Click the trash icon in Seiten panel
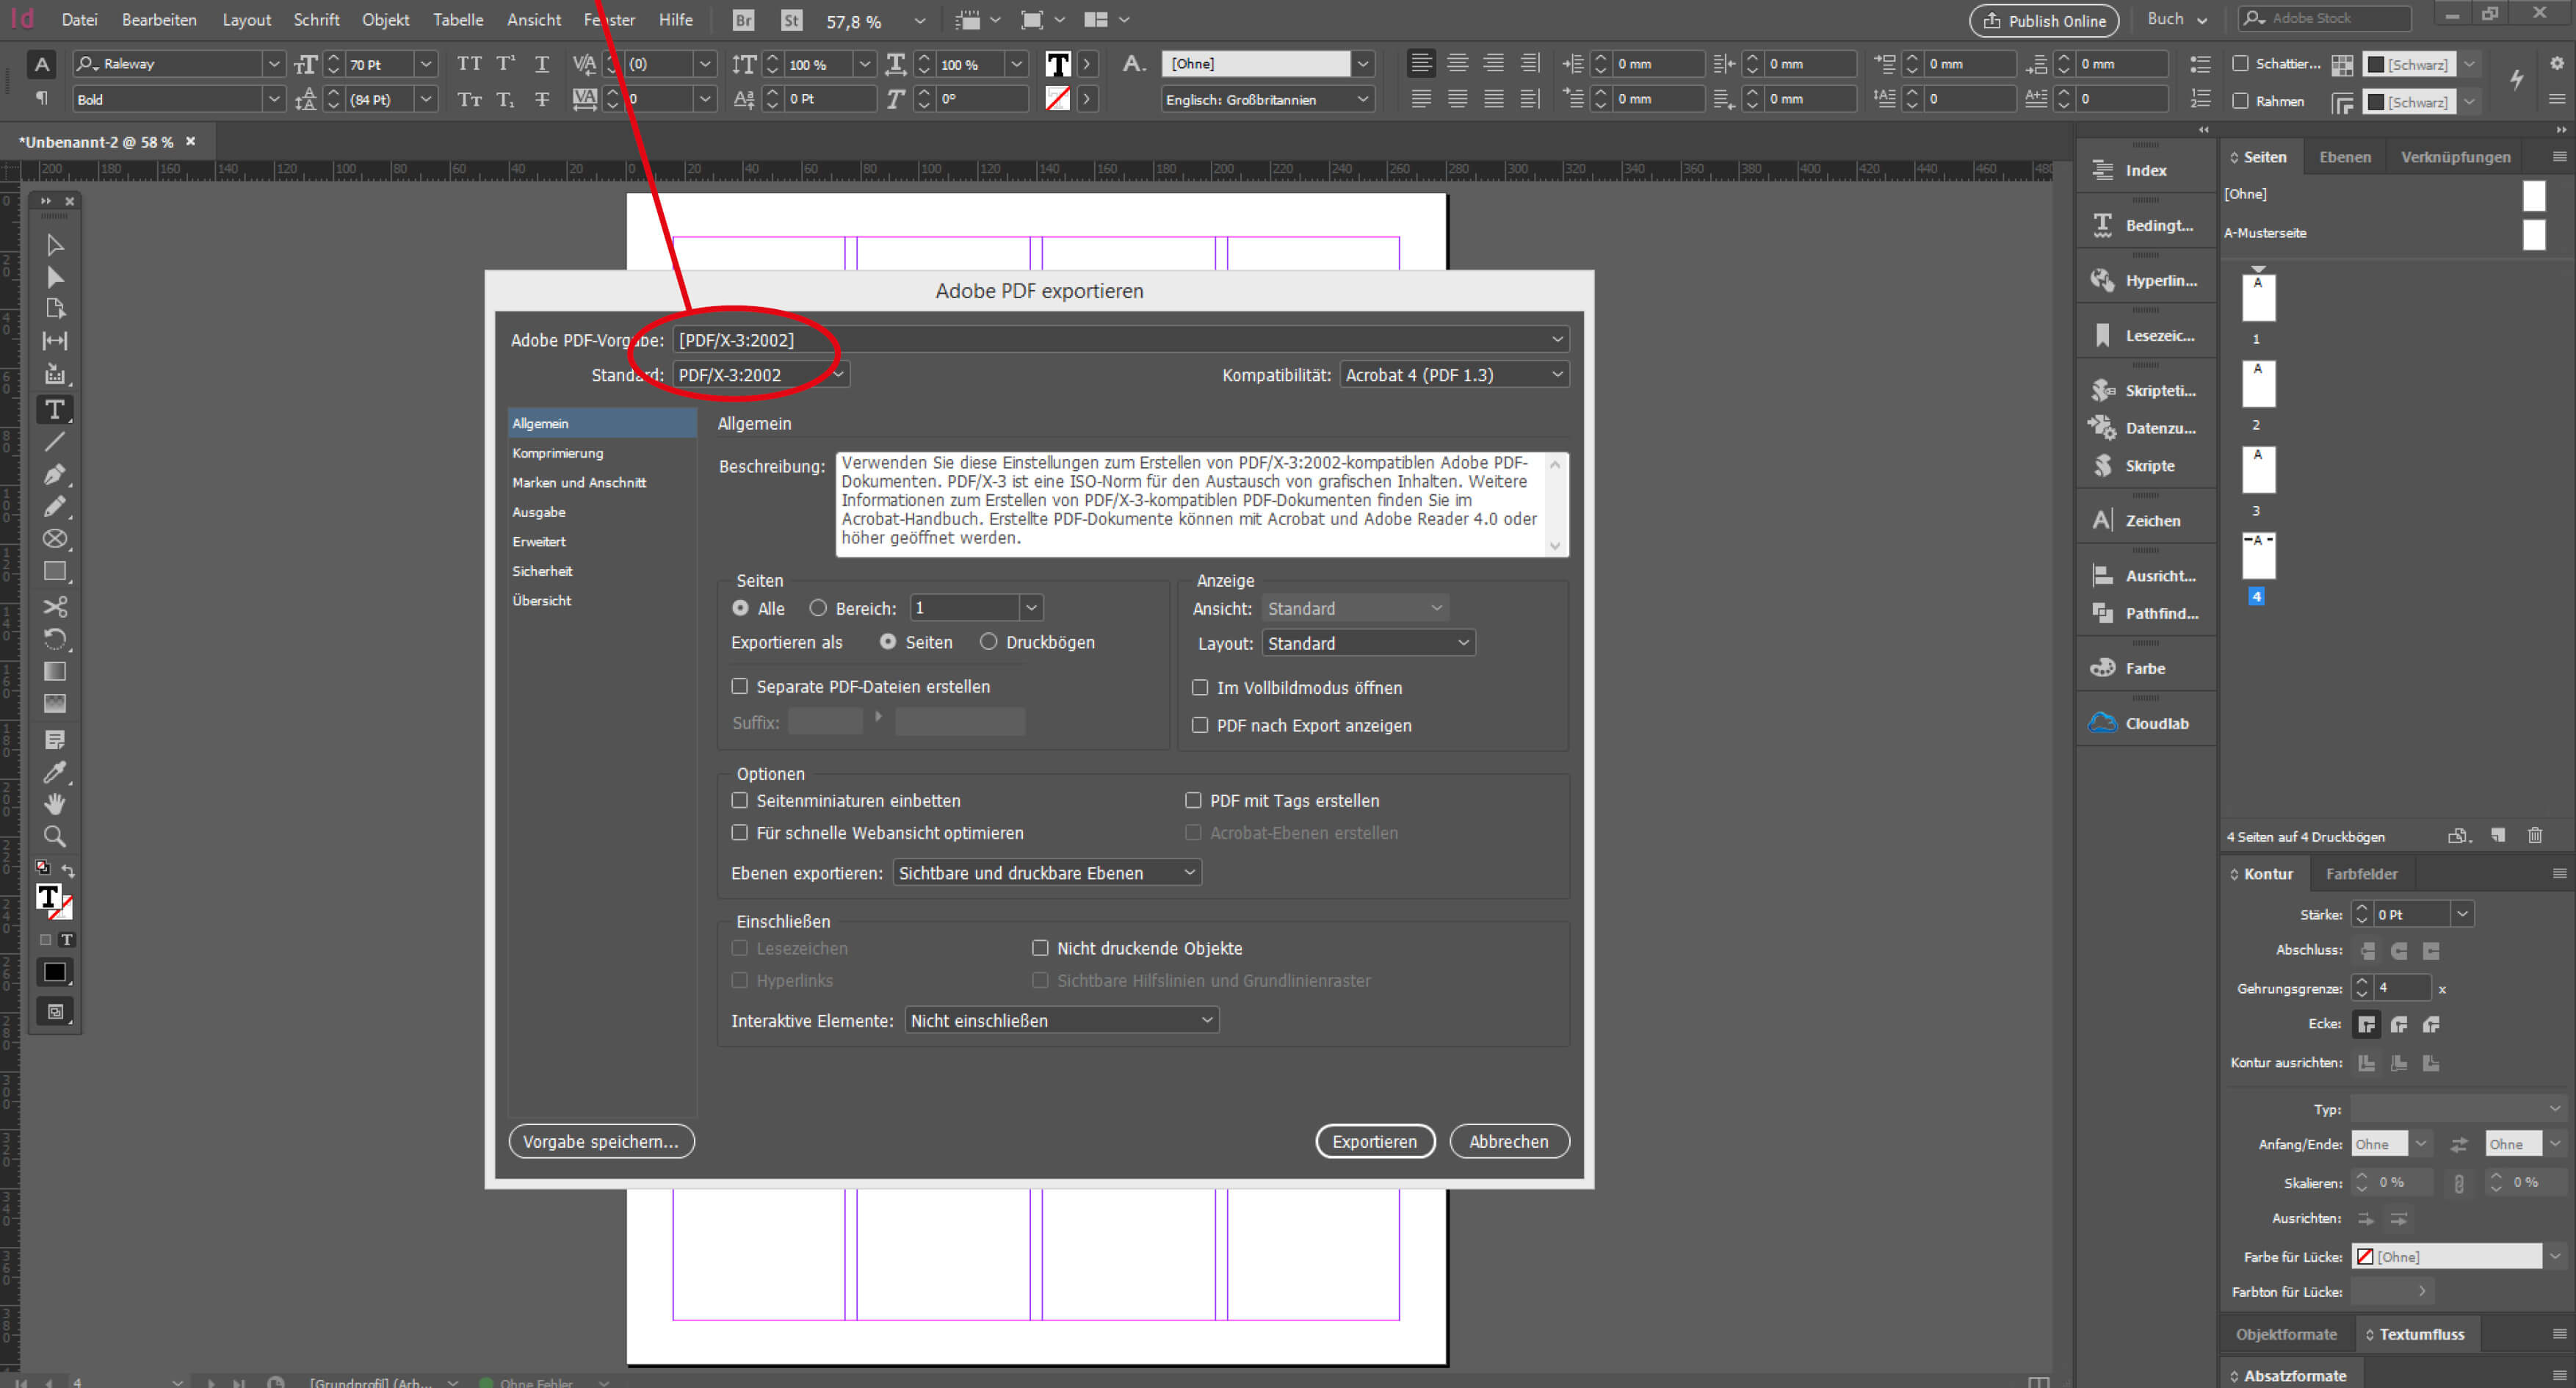Viewport: 2576px width, 1388px height. [x=2535, y=835]
